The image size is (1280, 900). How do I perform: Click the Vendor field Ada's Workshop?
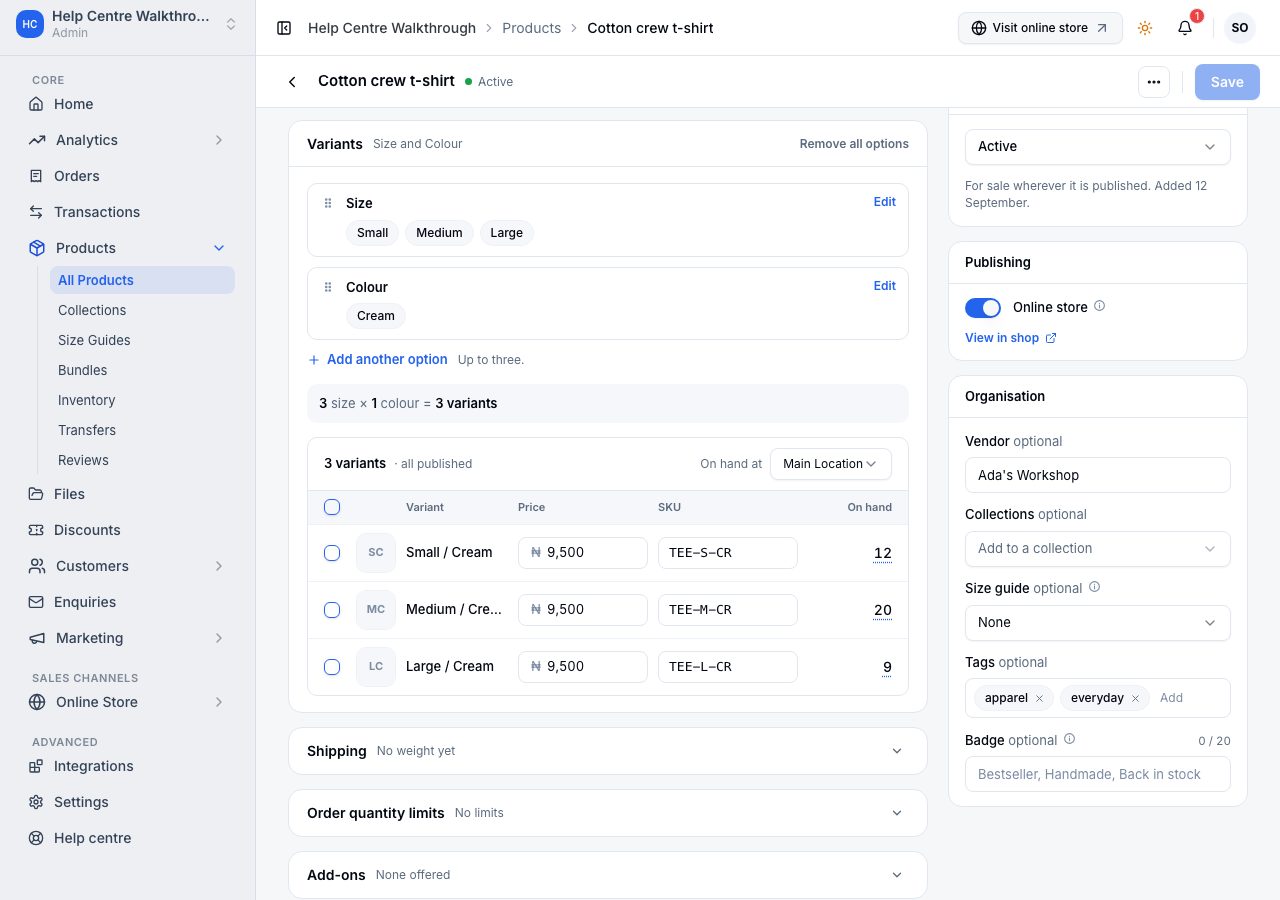[x=1098, y=475]
